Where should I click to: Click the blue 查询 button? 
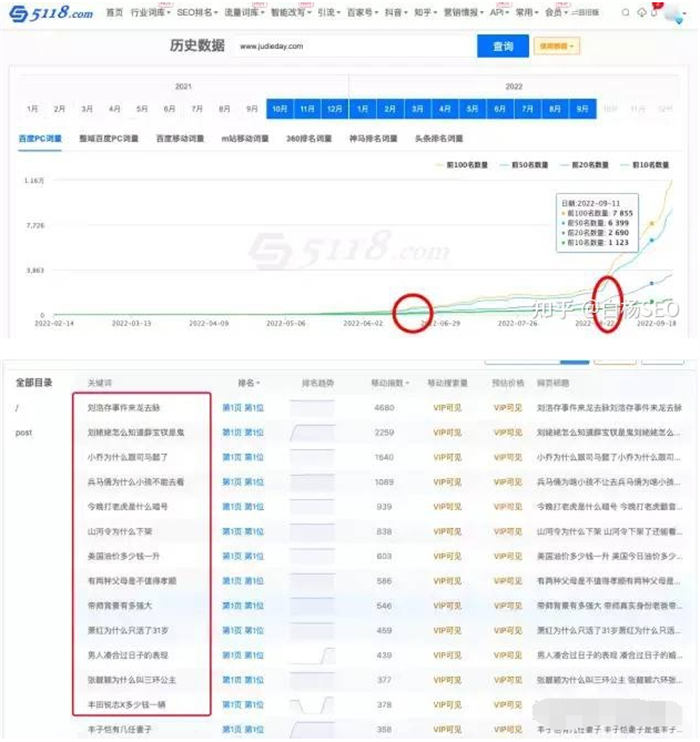coord(503,46)
